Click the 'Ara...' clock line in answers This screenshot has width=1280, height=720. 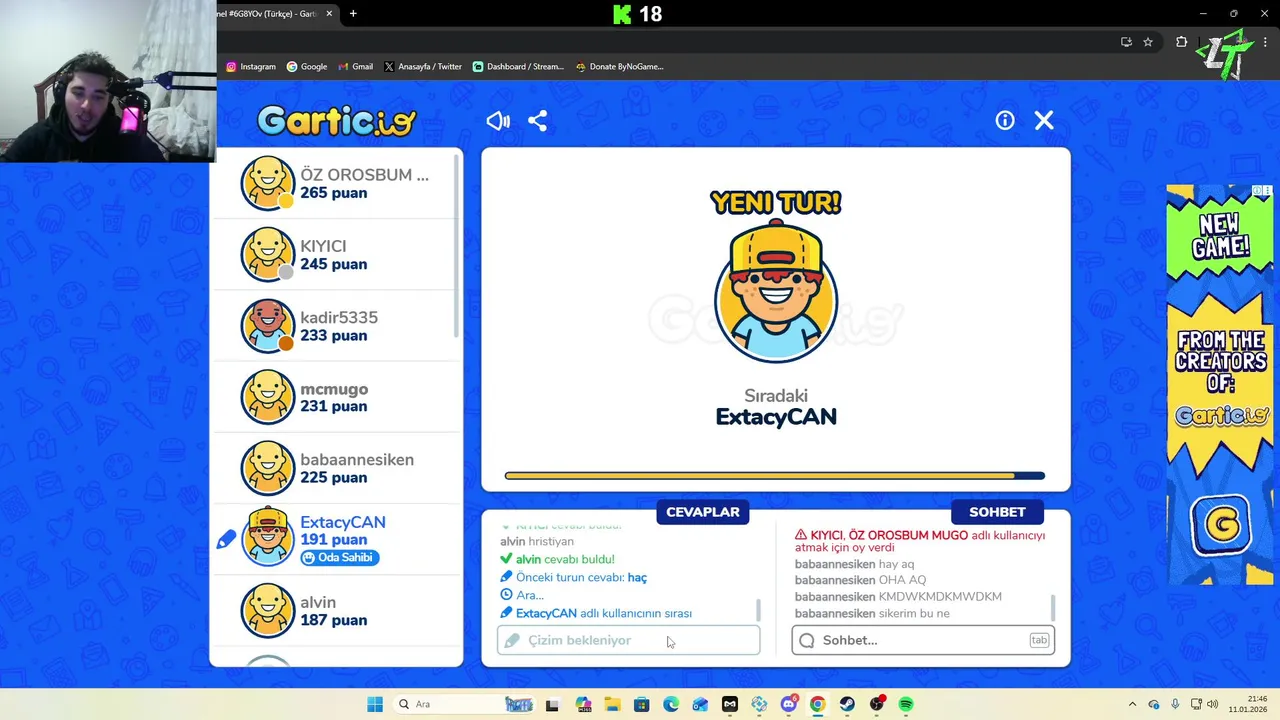pos(522,595)
